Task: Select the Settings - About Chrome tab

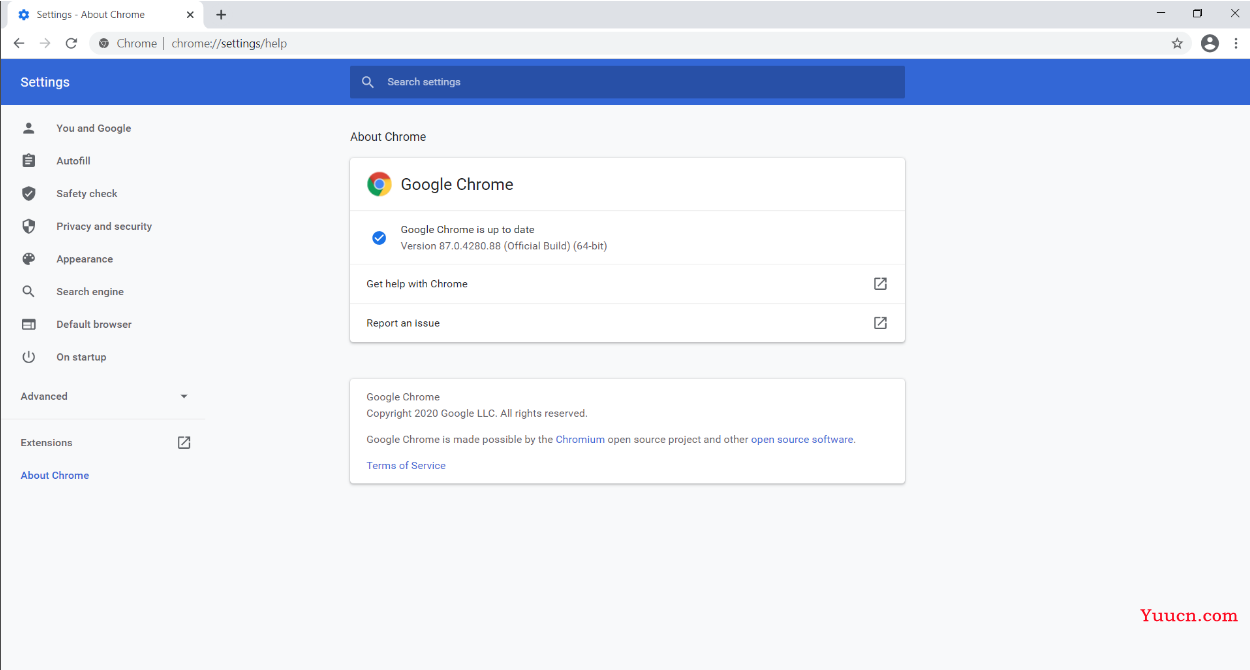Action: 104,15
